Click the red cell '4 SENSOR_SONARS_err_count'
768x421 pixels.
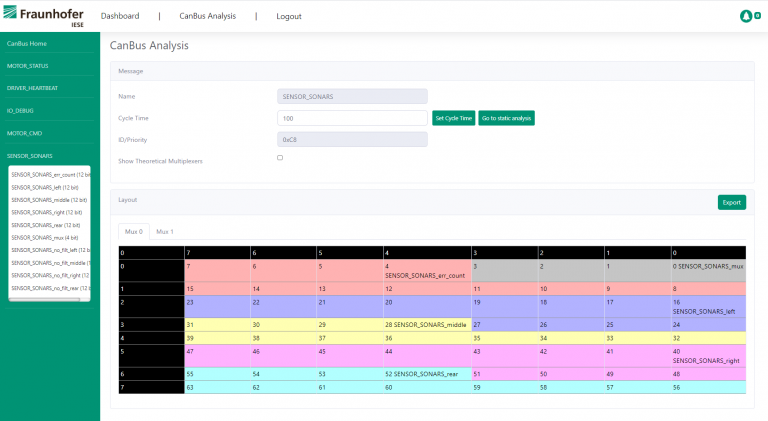click(427, 270)
